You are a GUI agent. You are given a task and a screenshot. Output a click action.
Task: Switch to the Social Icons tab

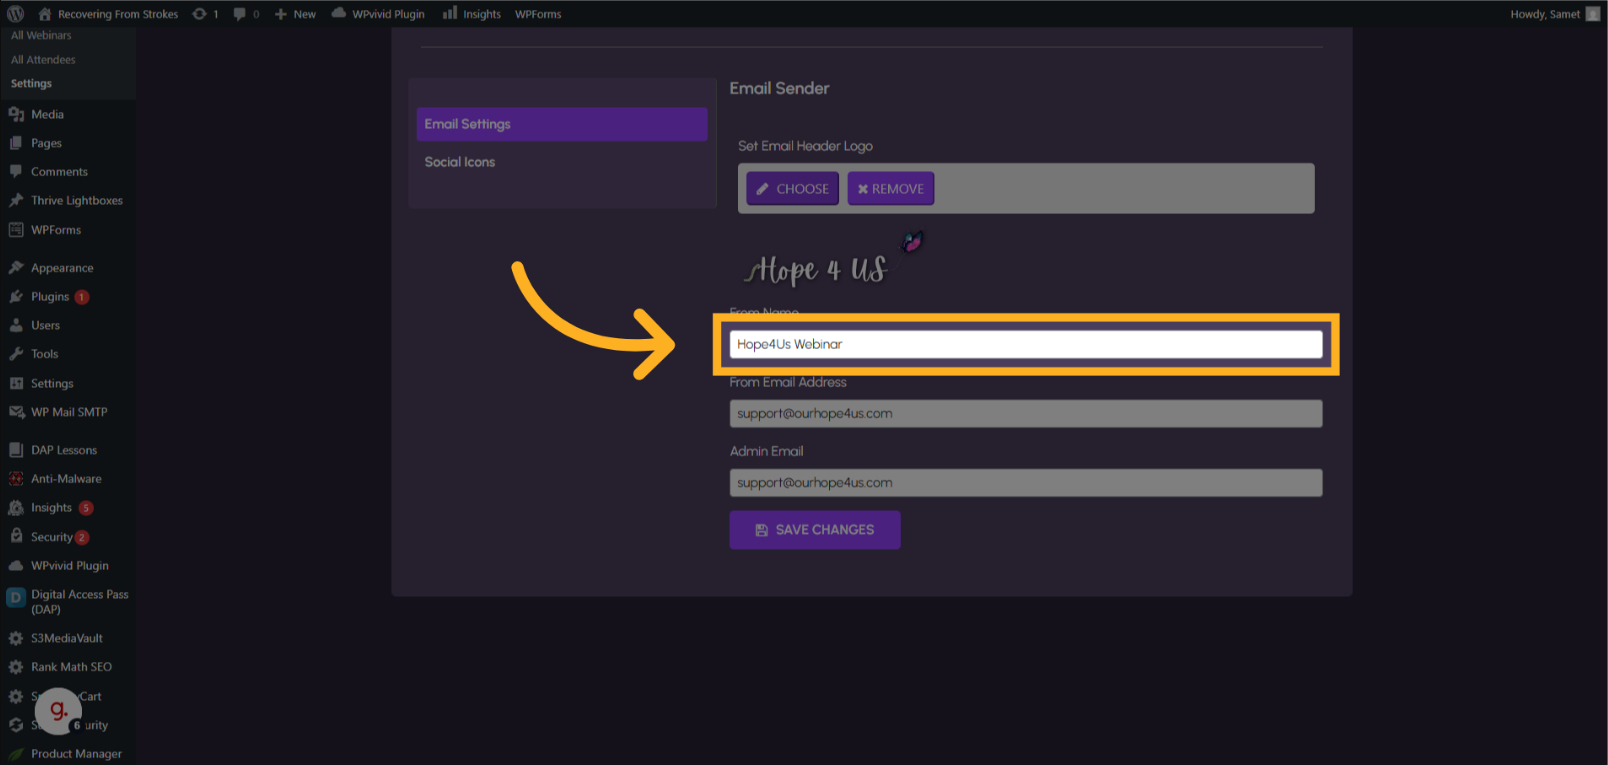coord(460,162)
